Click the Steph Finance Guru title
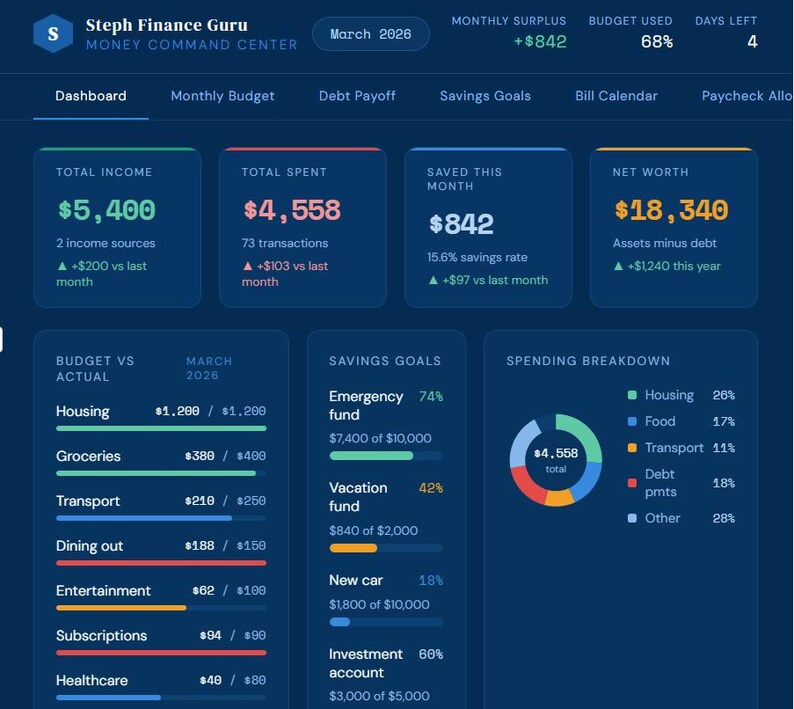 click(167, 25)
